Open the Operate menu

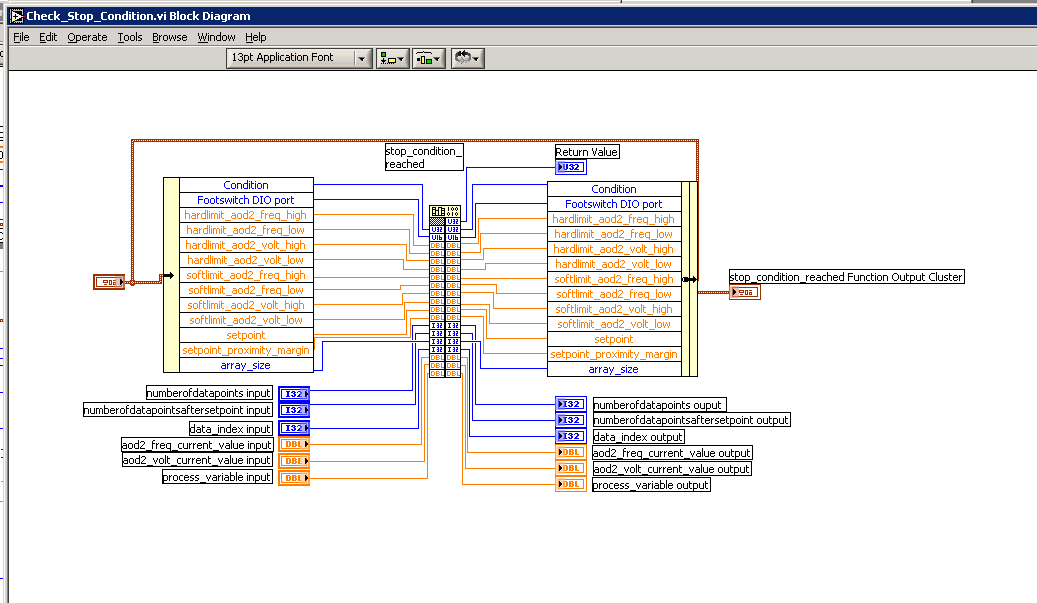click(x=87, y=37)
